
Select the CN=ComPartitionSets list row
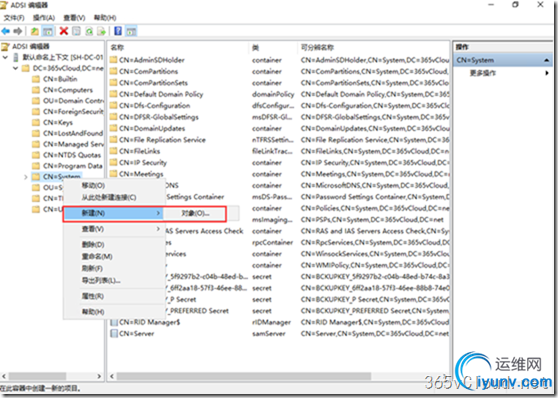pyautogui.click(x=279, y=83)
